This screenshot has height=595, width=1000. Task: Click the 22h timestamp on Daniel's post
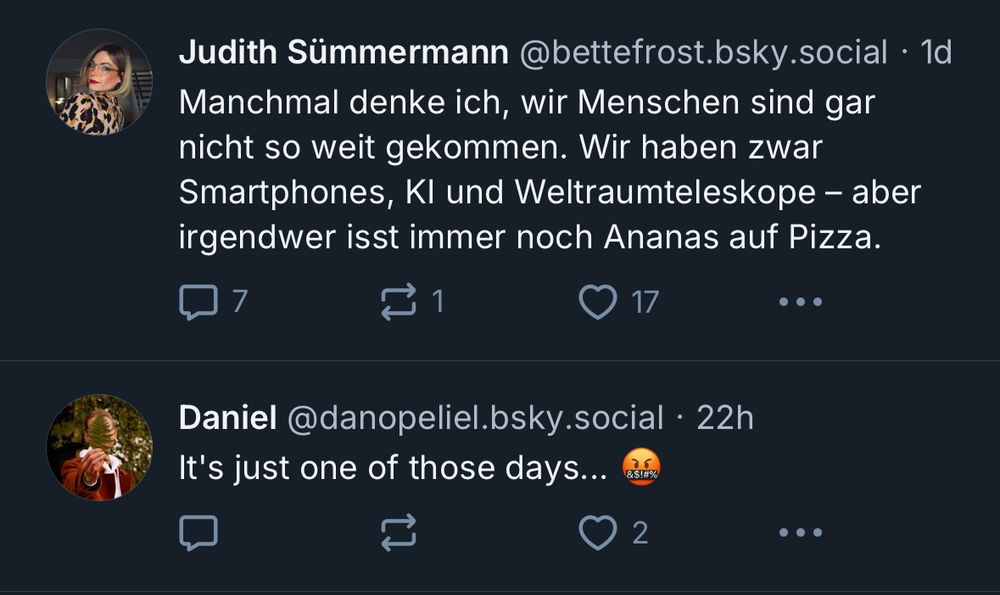(x=725, y=418)
